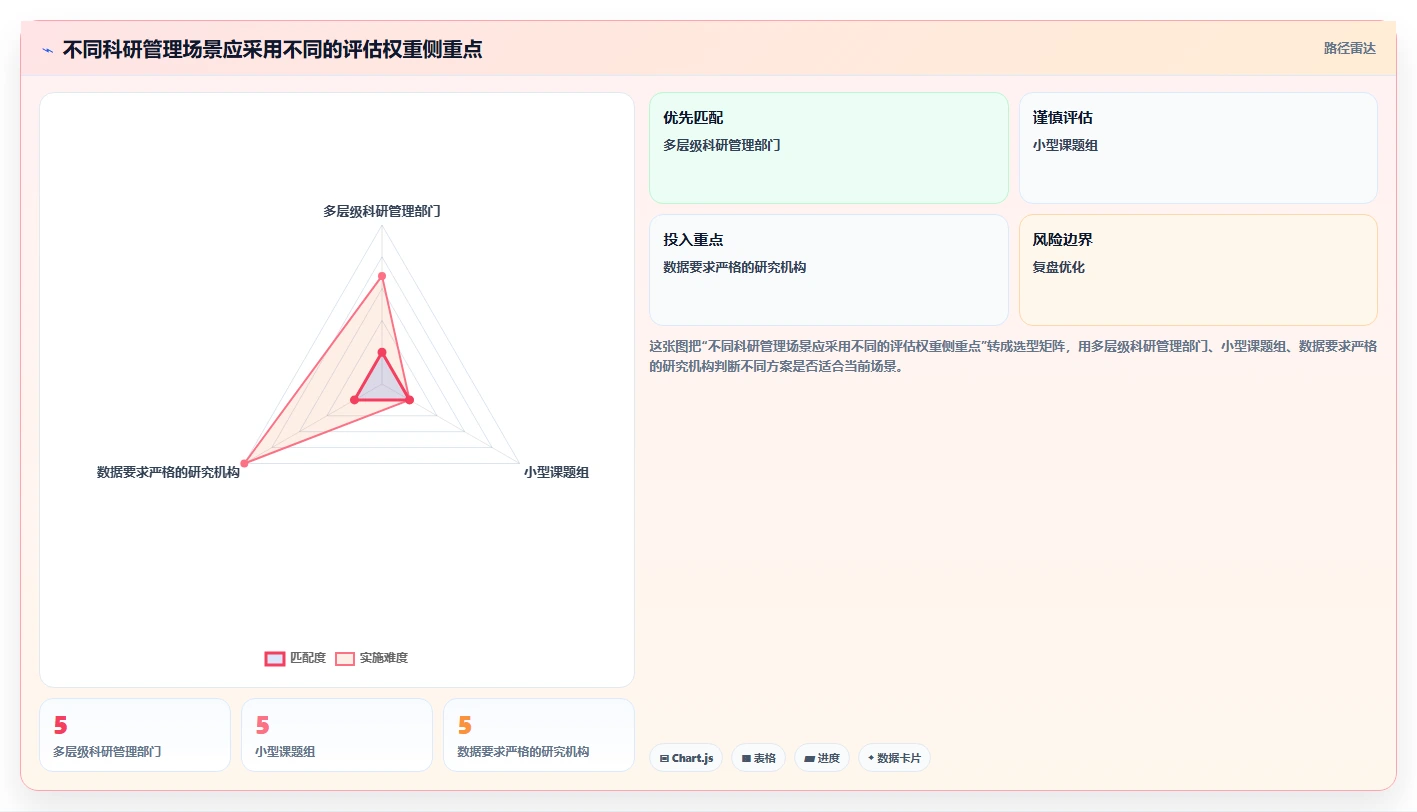The width and height of the screenshot is (1417, 812).
Task: Click the 进度 tag chip
Action: (822, 758)
